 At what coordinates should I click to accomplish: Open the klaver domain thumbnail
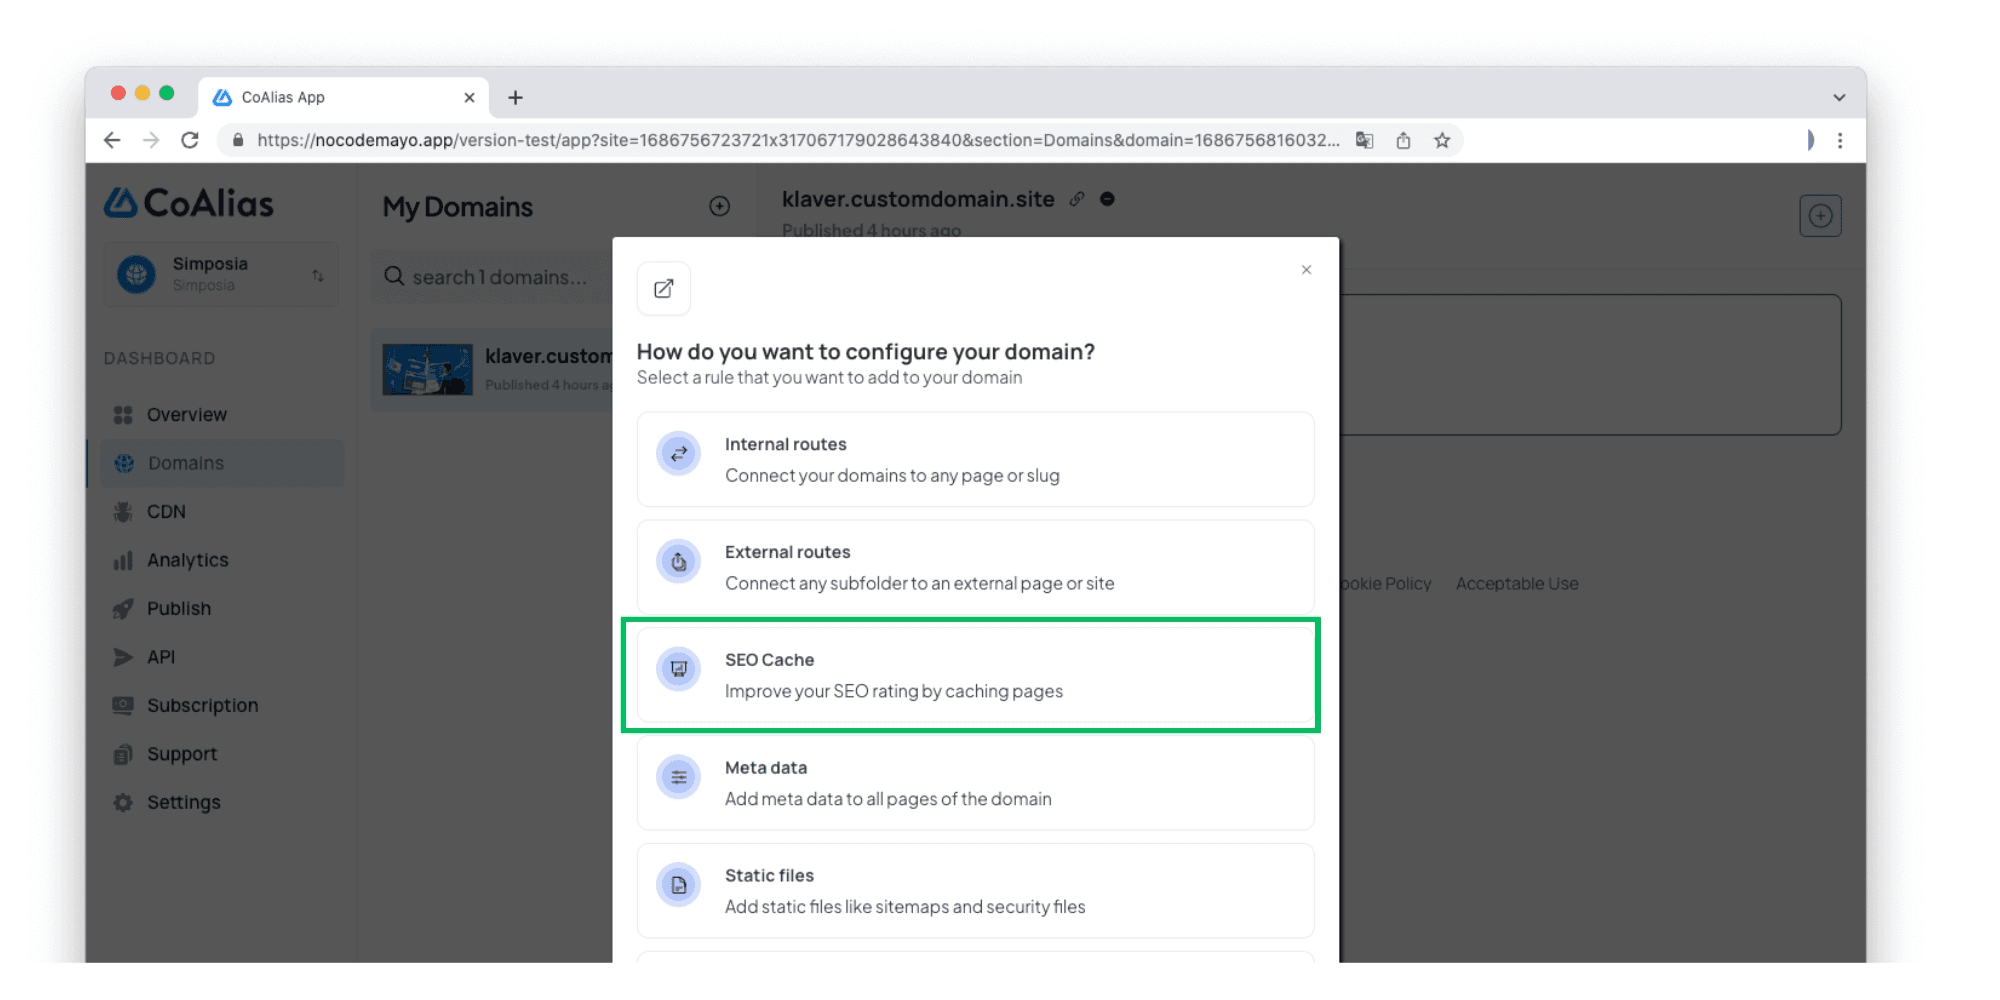(x=428, y=370)
